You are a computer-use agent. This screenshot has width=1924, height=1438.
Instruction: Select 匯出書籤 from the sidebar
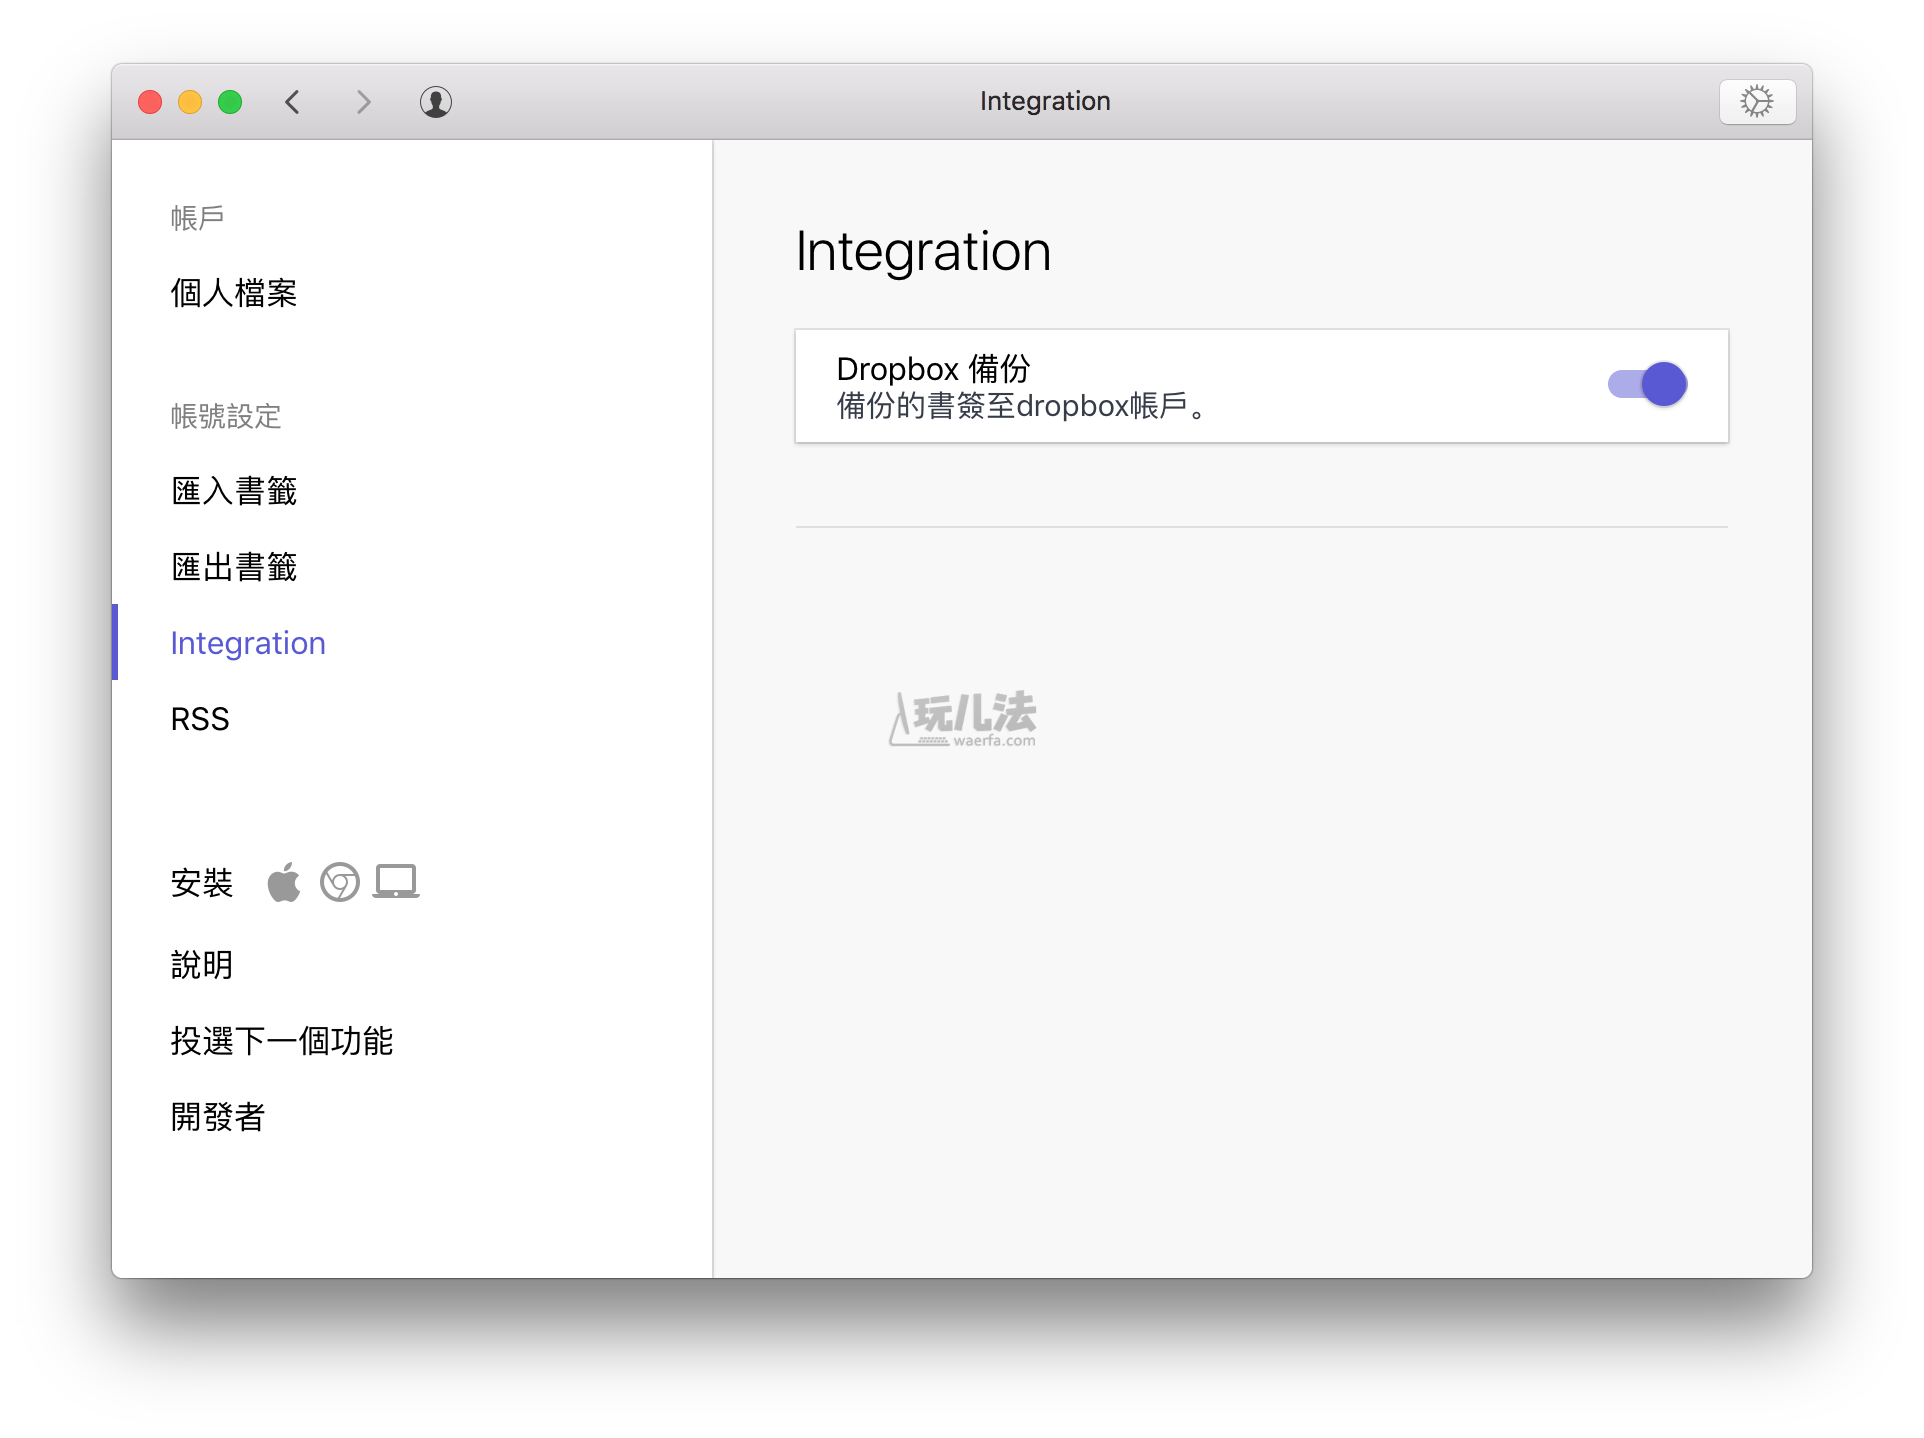pos(234,567)
